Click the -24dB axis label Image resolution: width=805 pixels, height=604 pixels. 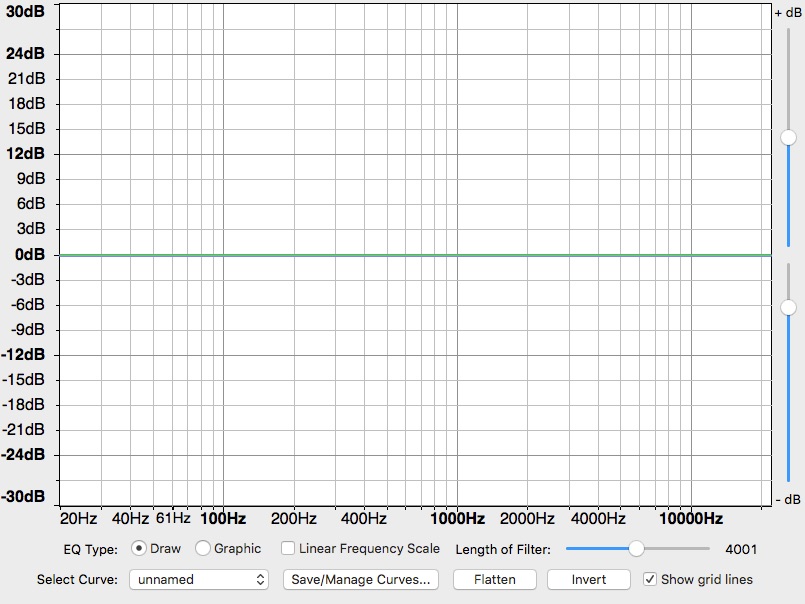pyautogui.click(x=23, y=454)
